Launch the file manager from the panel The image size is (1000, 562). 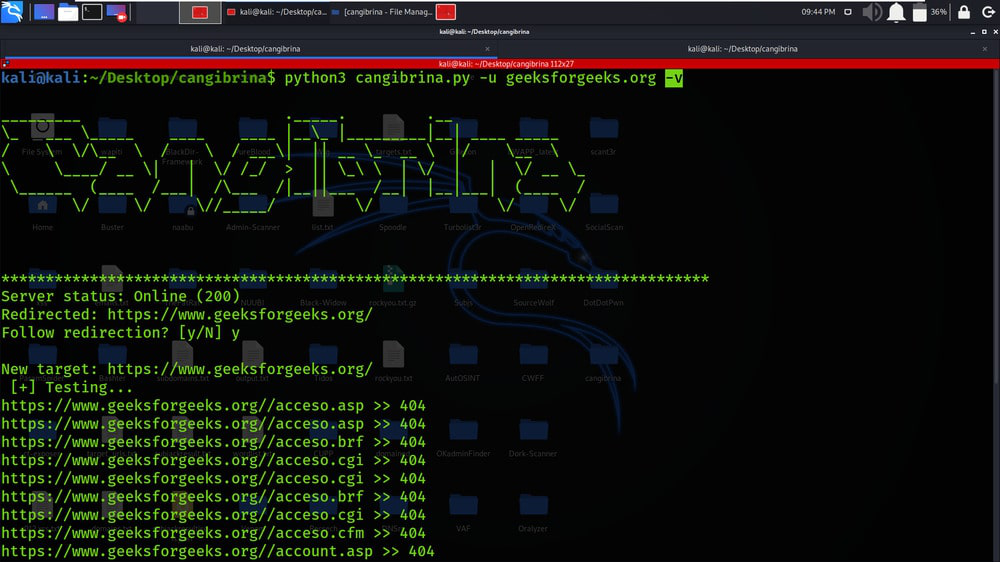(x=68, y=12)
